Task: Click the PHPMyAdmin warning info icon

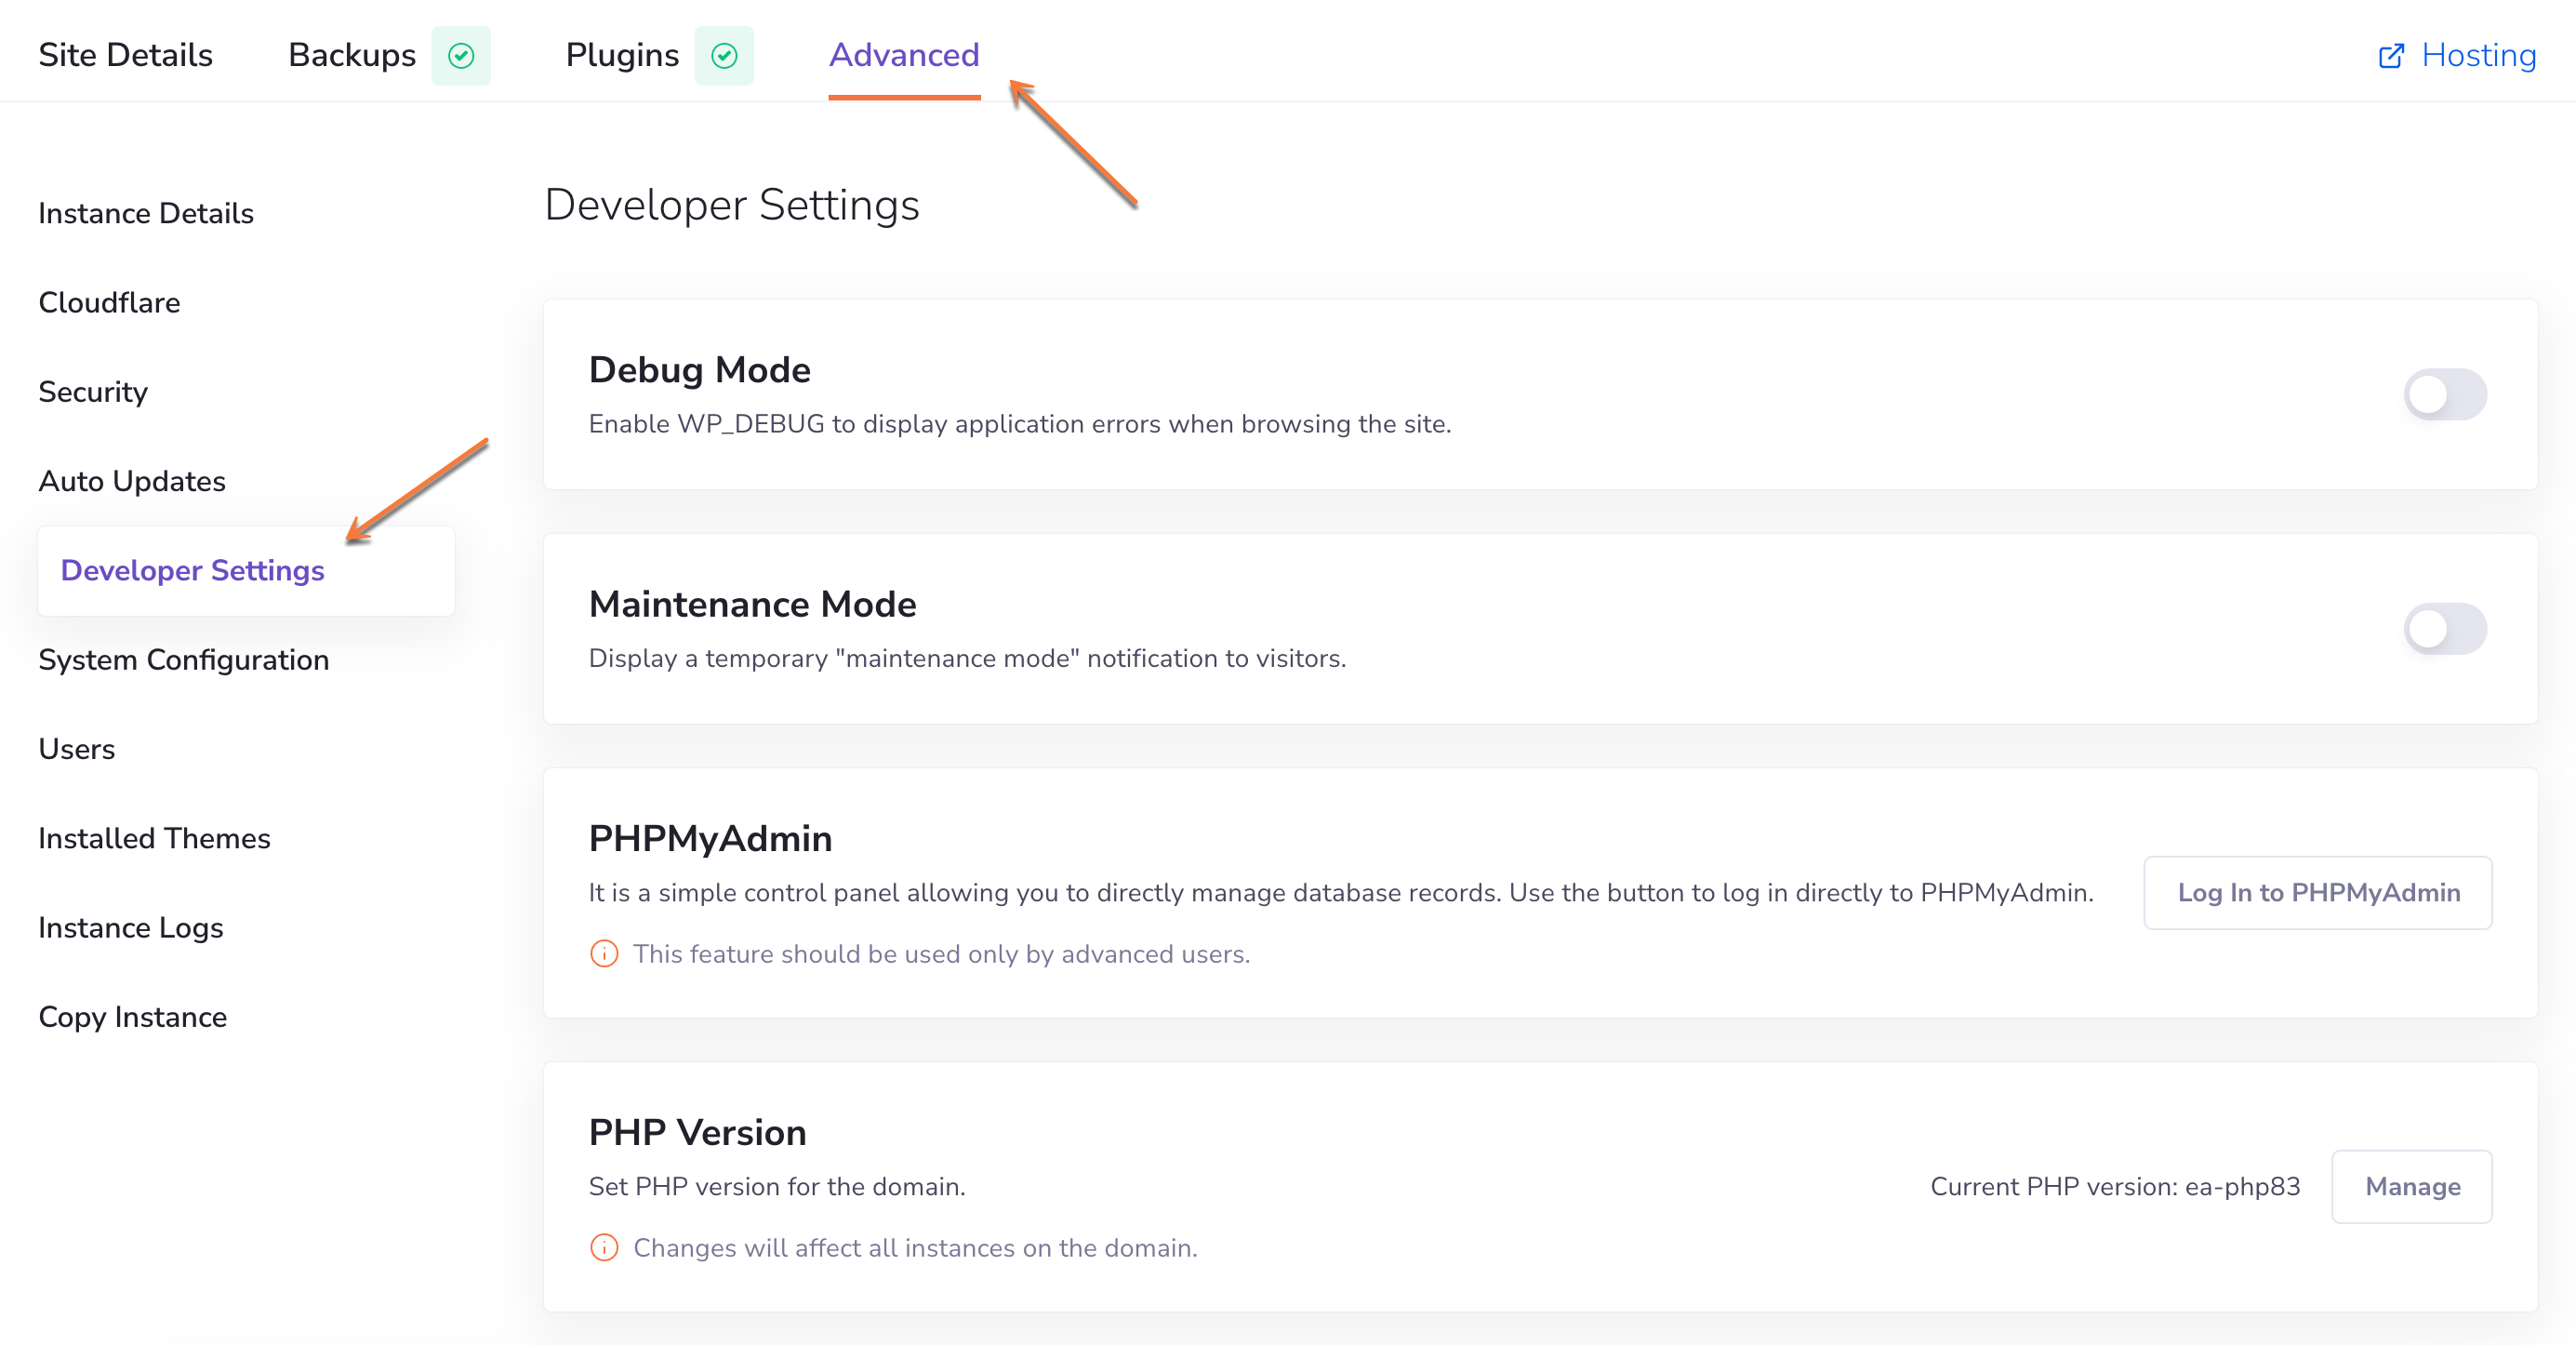Action: coord(604,954)
